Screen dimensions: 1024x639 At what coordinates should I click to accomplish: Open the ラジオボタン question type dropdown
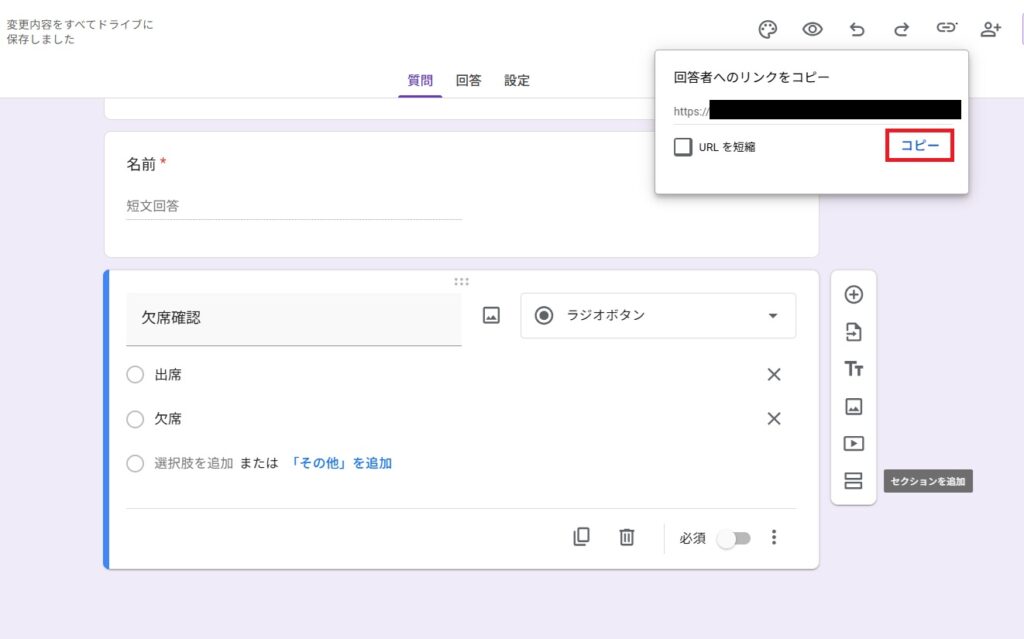click(658, 316)
